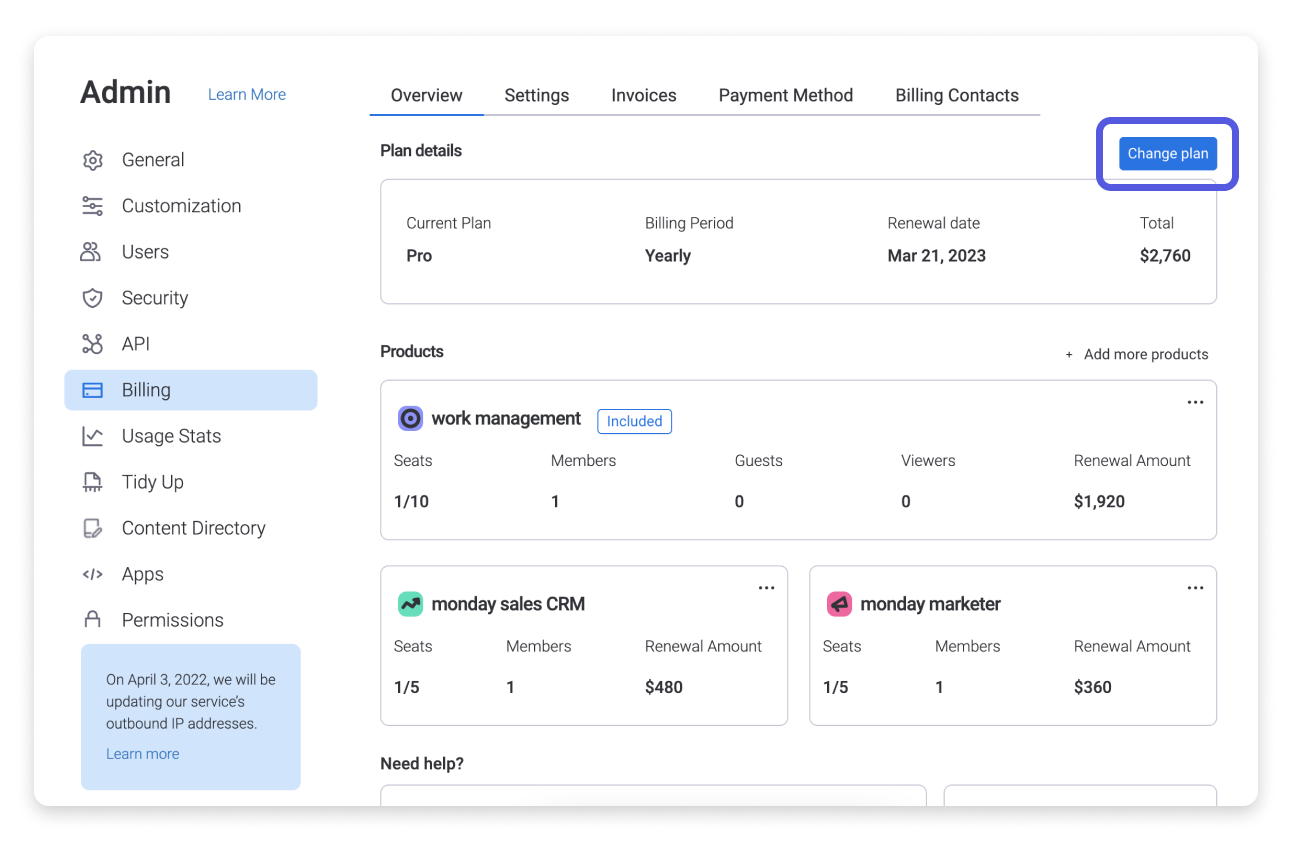Go to Apps section

[x=143, y=574]
